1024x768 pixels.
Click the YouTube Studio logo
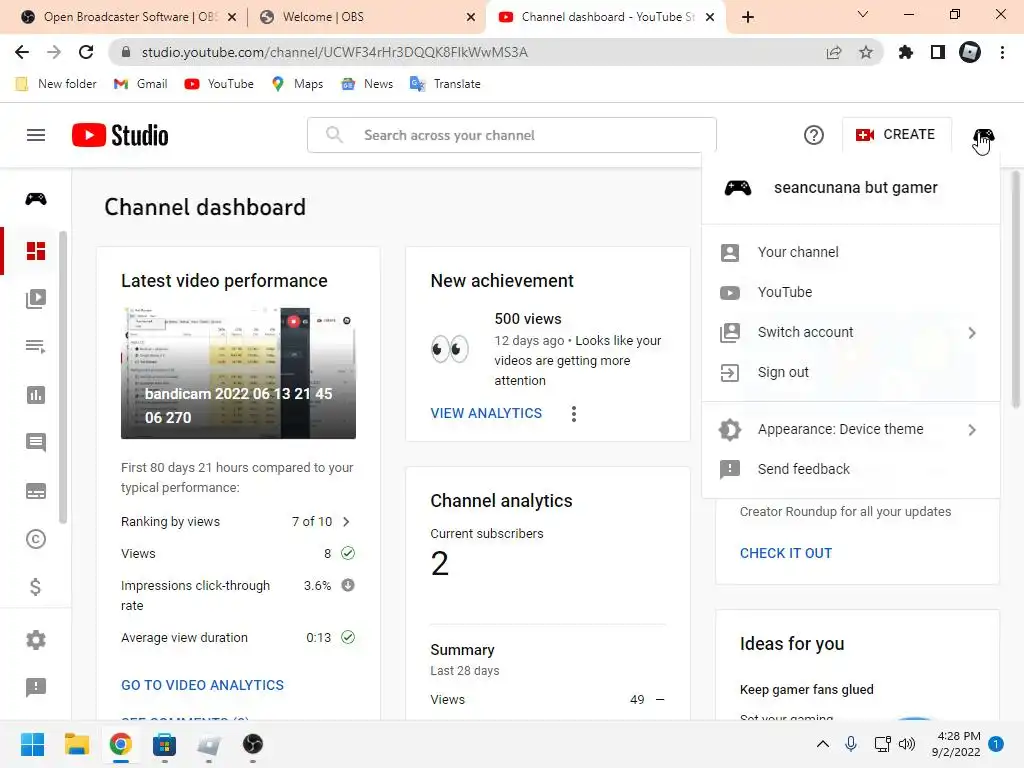pyautogui.click(x=120, y=135)
